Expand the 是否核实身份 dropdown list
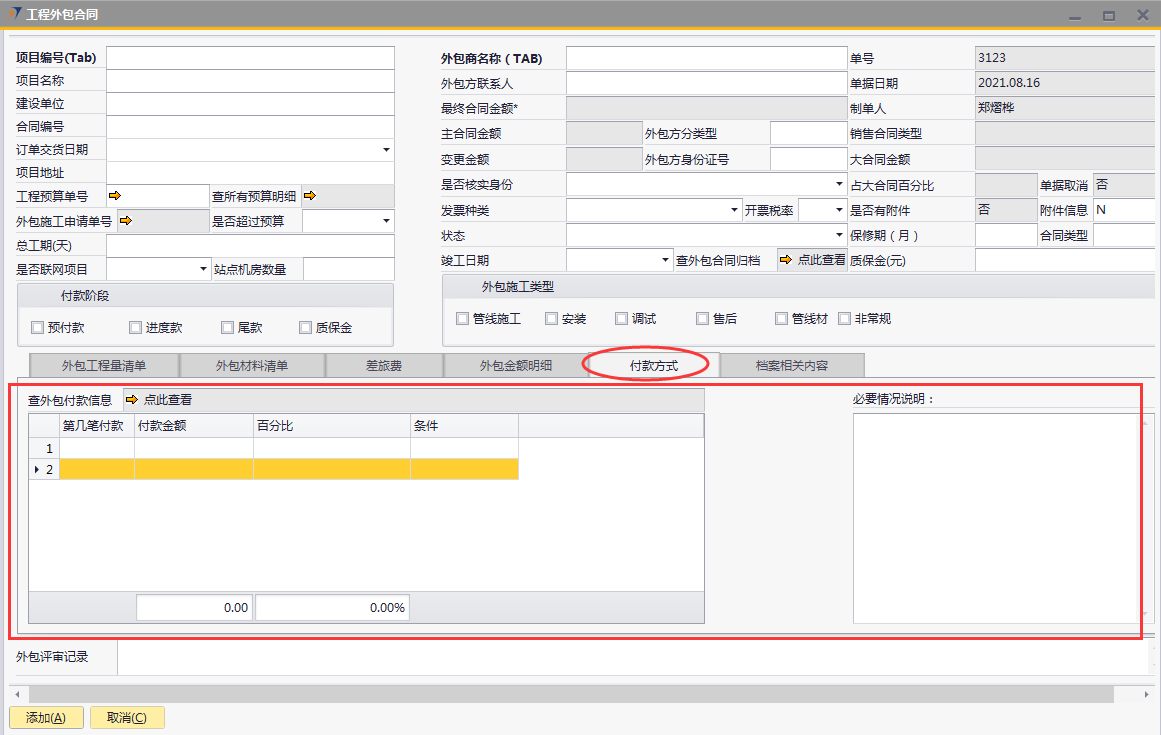This screenshot has height=735, width=1161. pos(839,185)
